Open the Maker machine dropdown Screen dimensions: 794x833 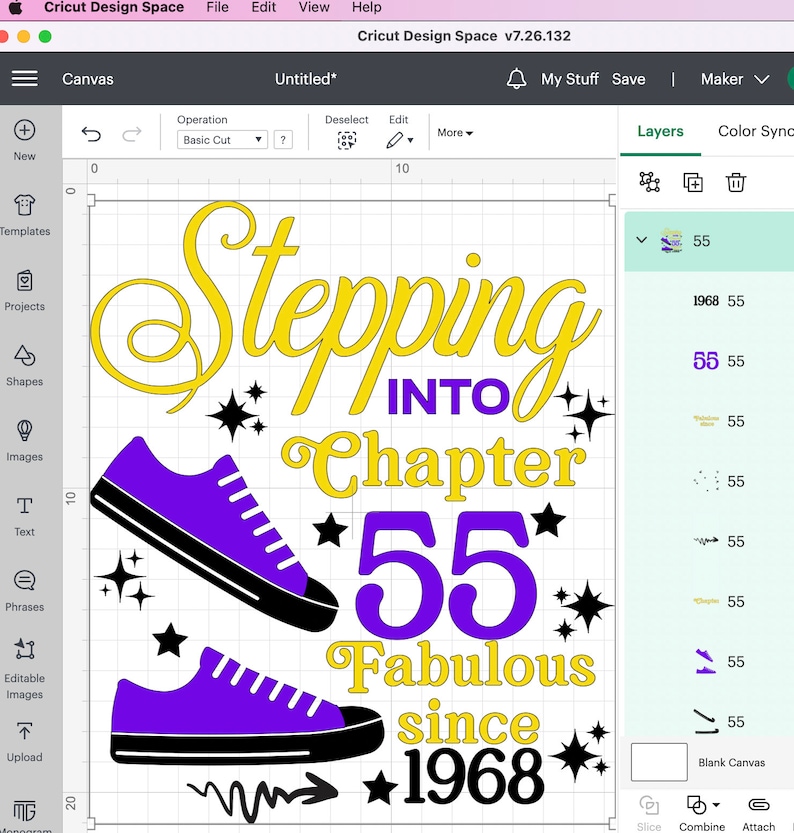coord(735,79)
